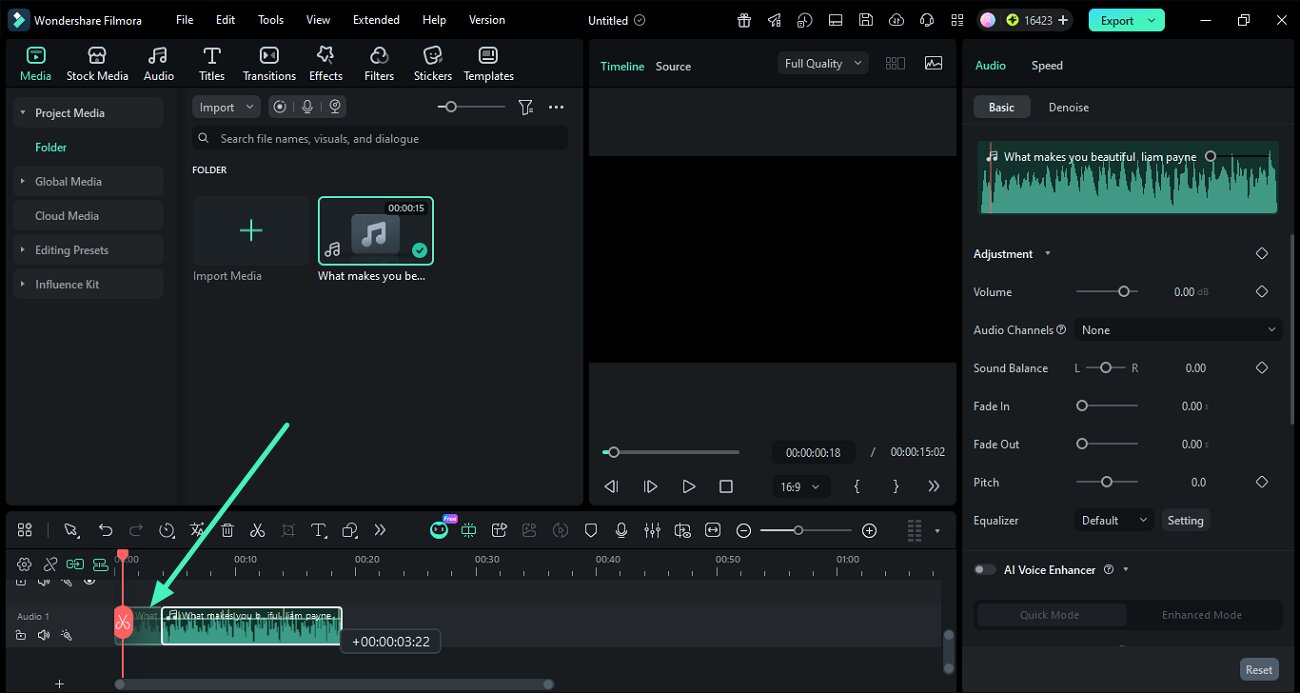Image resolution: width=1300 pixels, height=693 pixels.
Task: Switch to the Denoise tab
Action: point(1068,107)
